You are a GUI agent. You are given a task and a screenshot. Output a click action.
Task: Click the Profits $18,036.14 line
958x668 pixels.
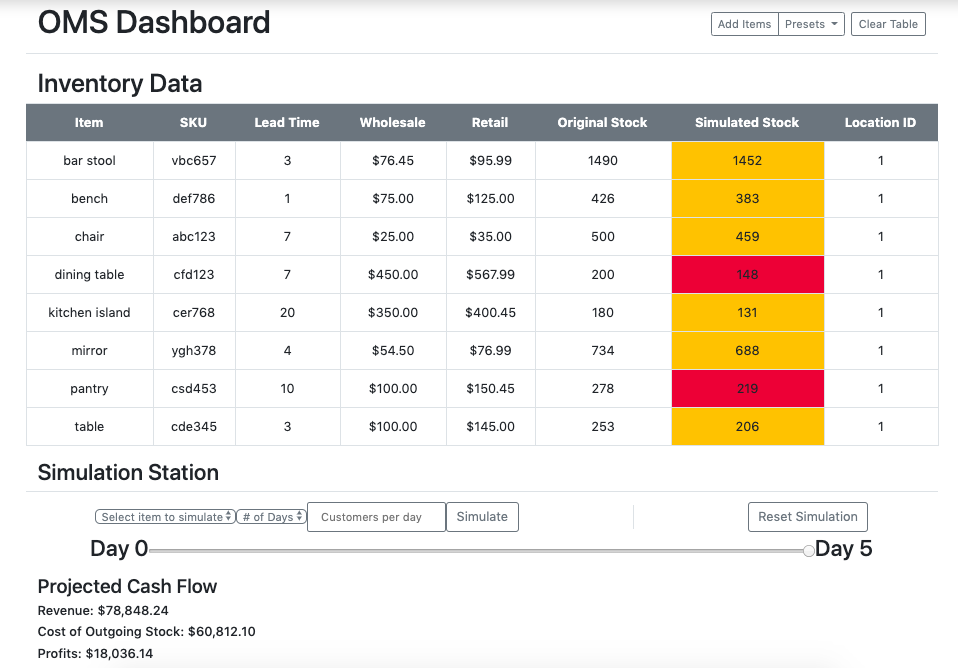point(95,653)
